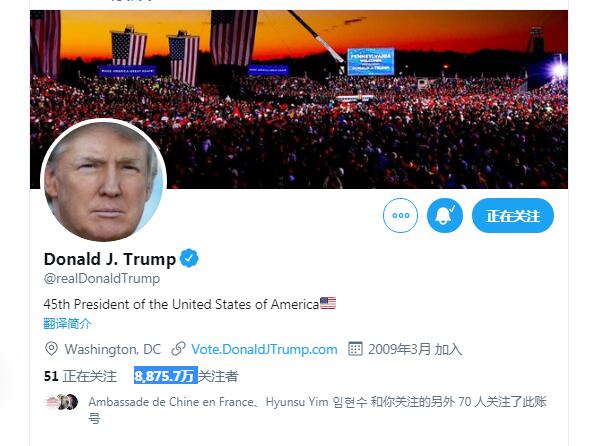Click the mutual followers avatar cluster
Image resolution: width=595 pixels, height=446 pixels.
pyautogui.click(x=61, y=402)
